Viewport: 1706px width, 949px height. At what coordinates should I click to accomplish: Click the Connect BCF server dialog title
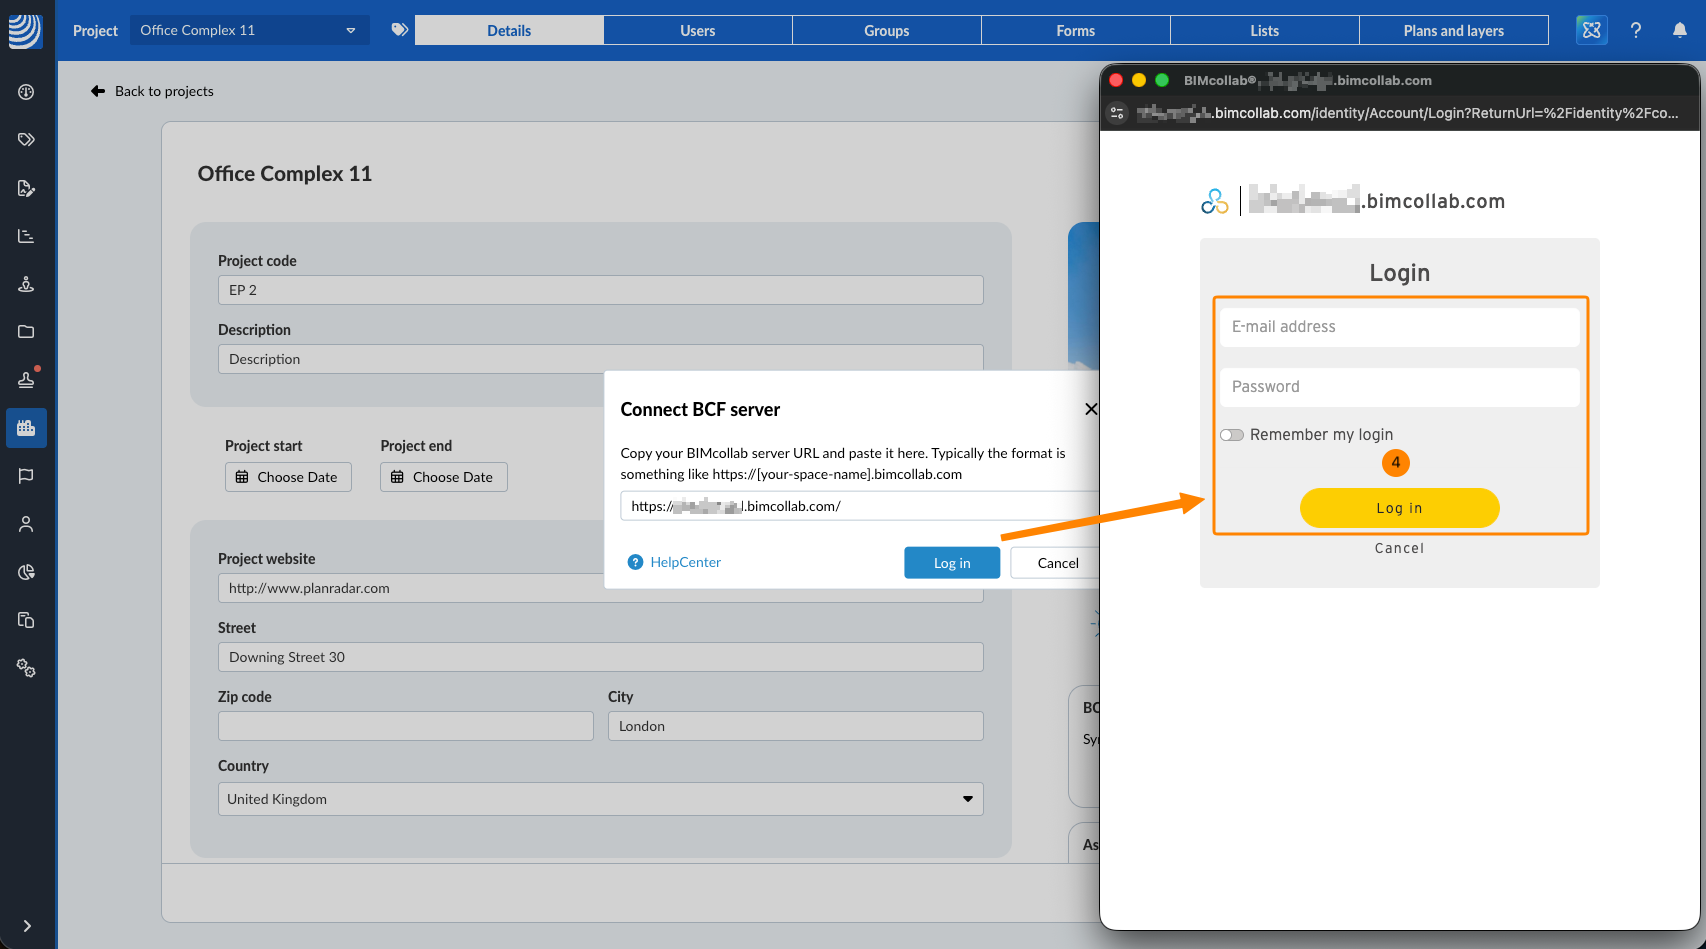coord(700,409)
